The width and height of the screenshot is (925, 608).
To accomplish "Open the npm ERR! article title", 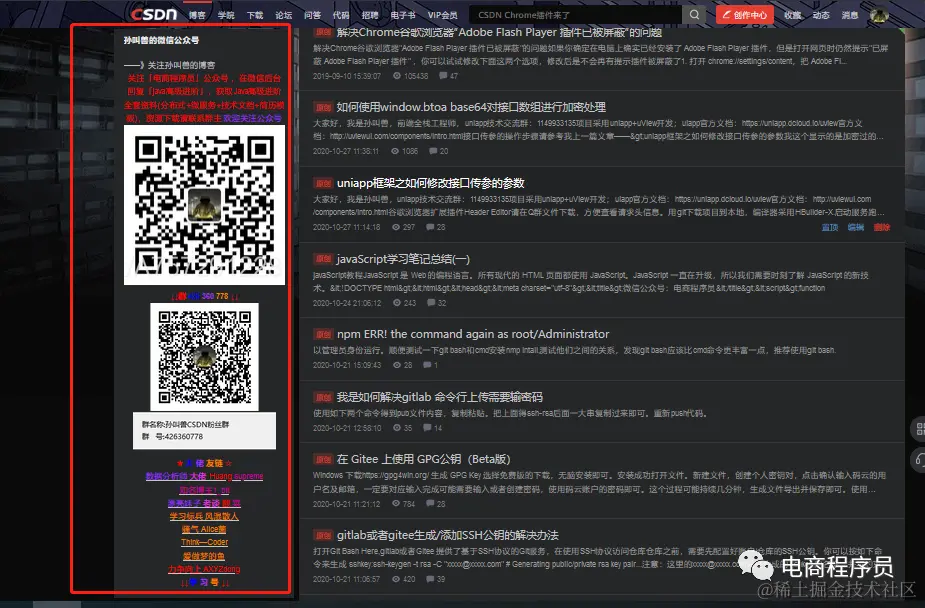I will tap(473, 334).
